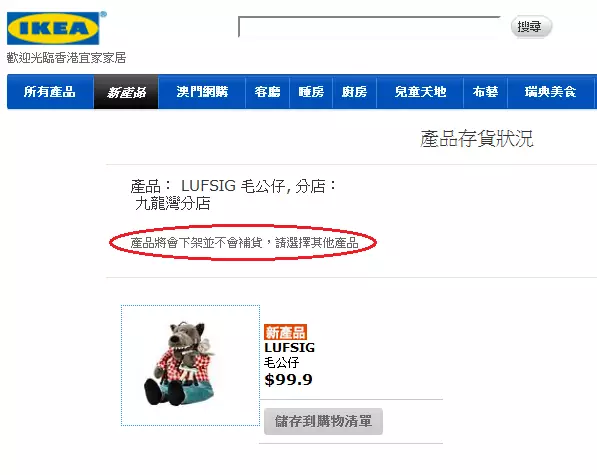Click the 搜尋 search button
Viewport: 597px width, 475px height.
click(531, 27)
